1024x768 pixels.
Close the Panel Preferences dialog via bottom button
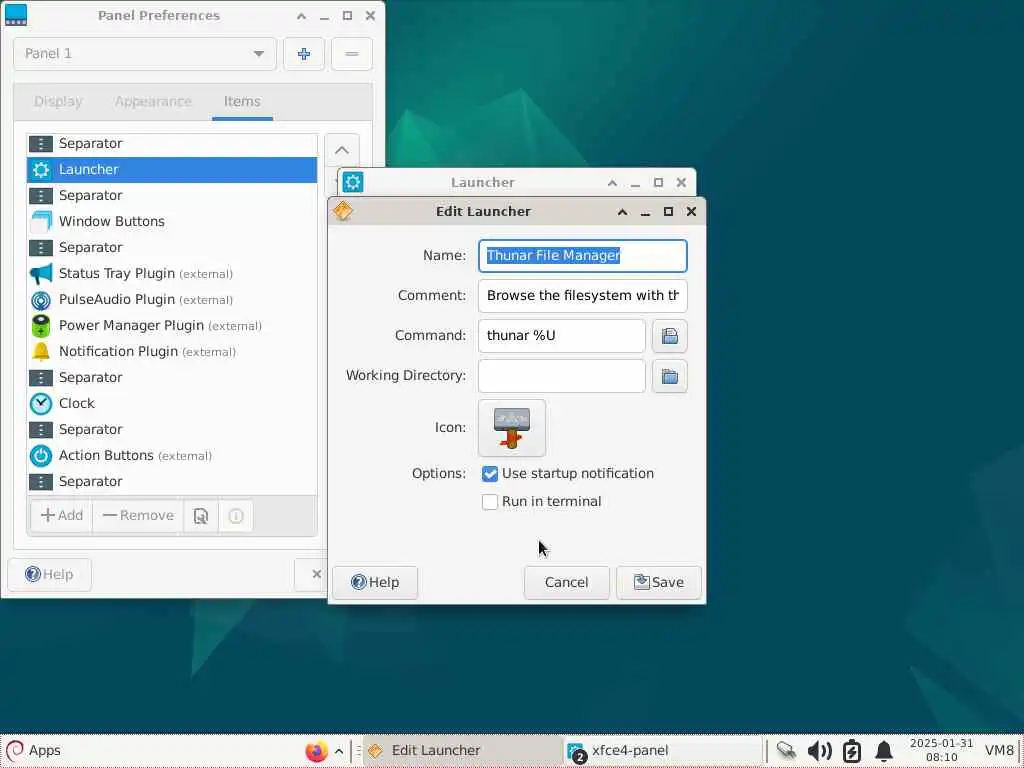point(311,575)
